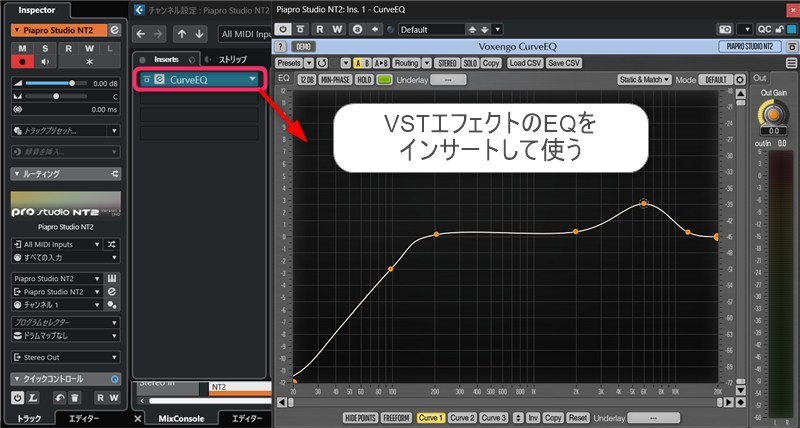Go to previous channel with left arrow
800x428 pixels.
click(141, 34)
